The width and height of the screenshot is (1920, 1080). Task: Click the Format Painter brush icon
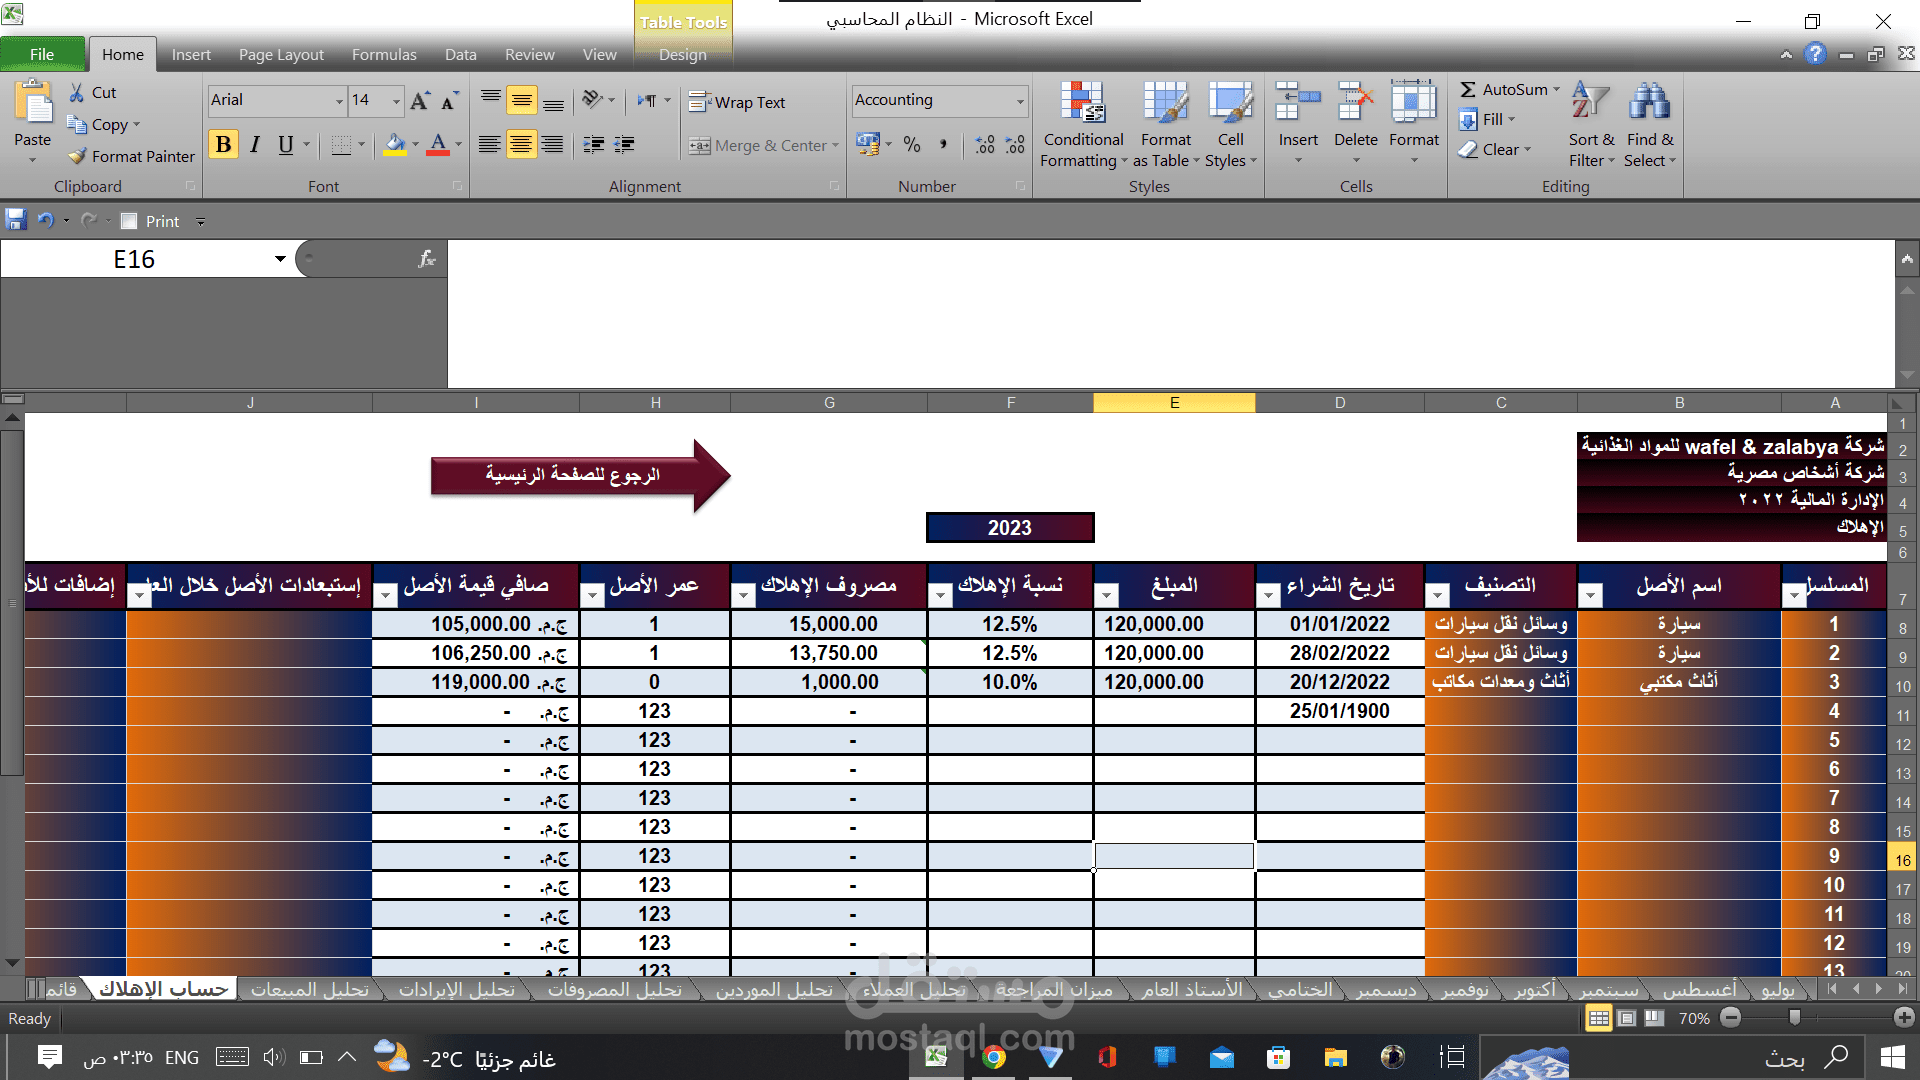point(78,156)
